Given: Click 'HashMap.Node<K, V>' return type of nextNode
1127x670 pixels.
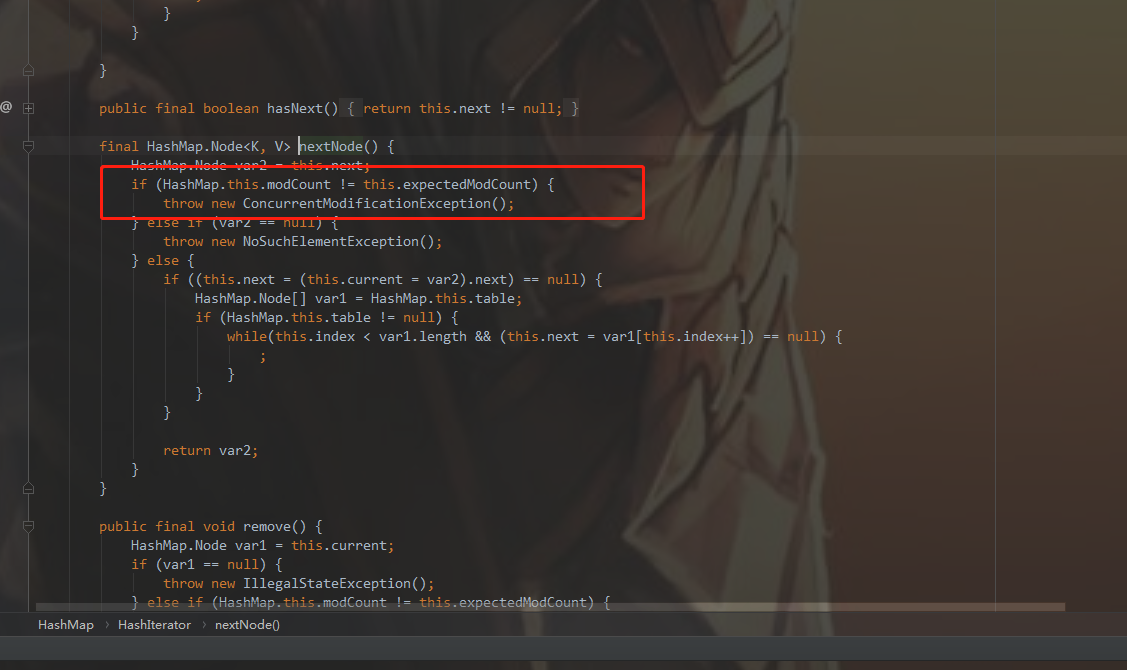Looking at the screenshot, I should [x=218, y=147].
